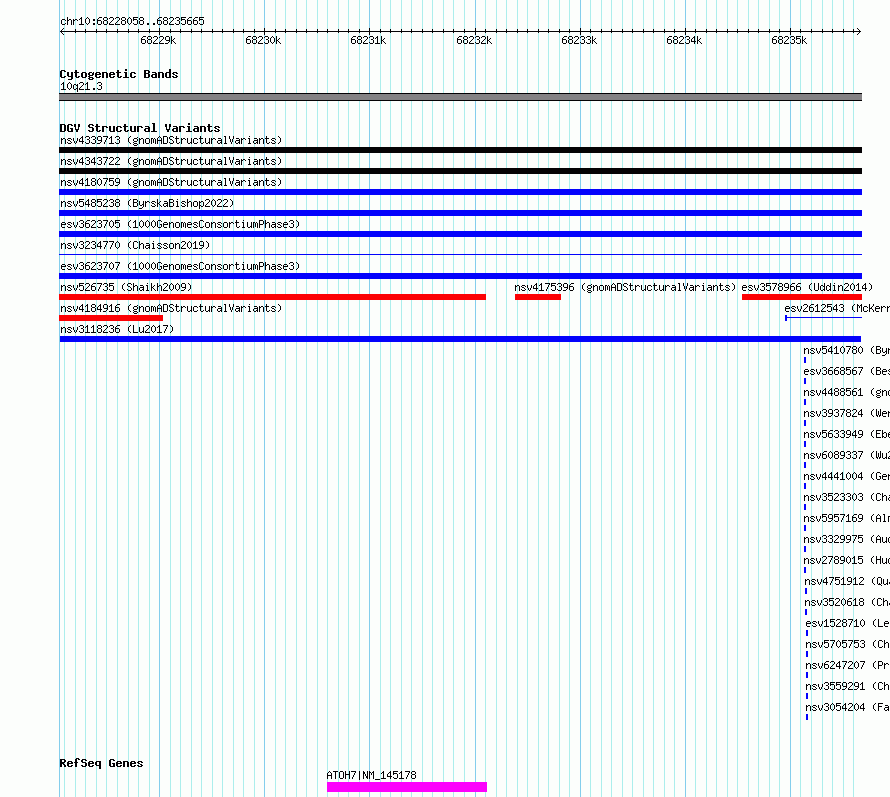Click the short red bar under nsv4175396

(x=538, y=297)
